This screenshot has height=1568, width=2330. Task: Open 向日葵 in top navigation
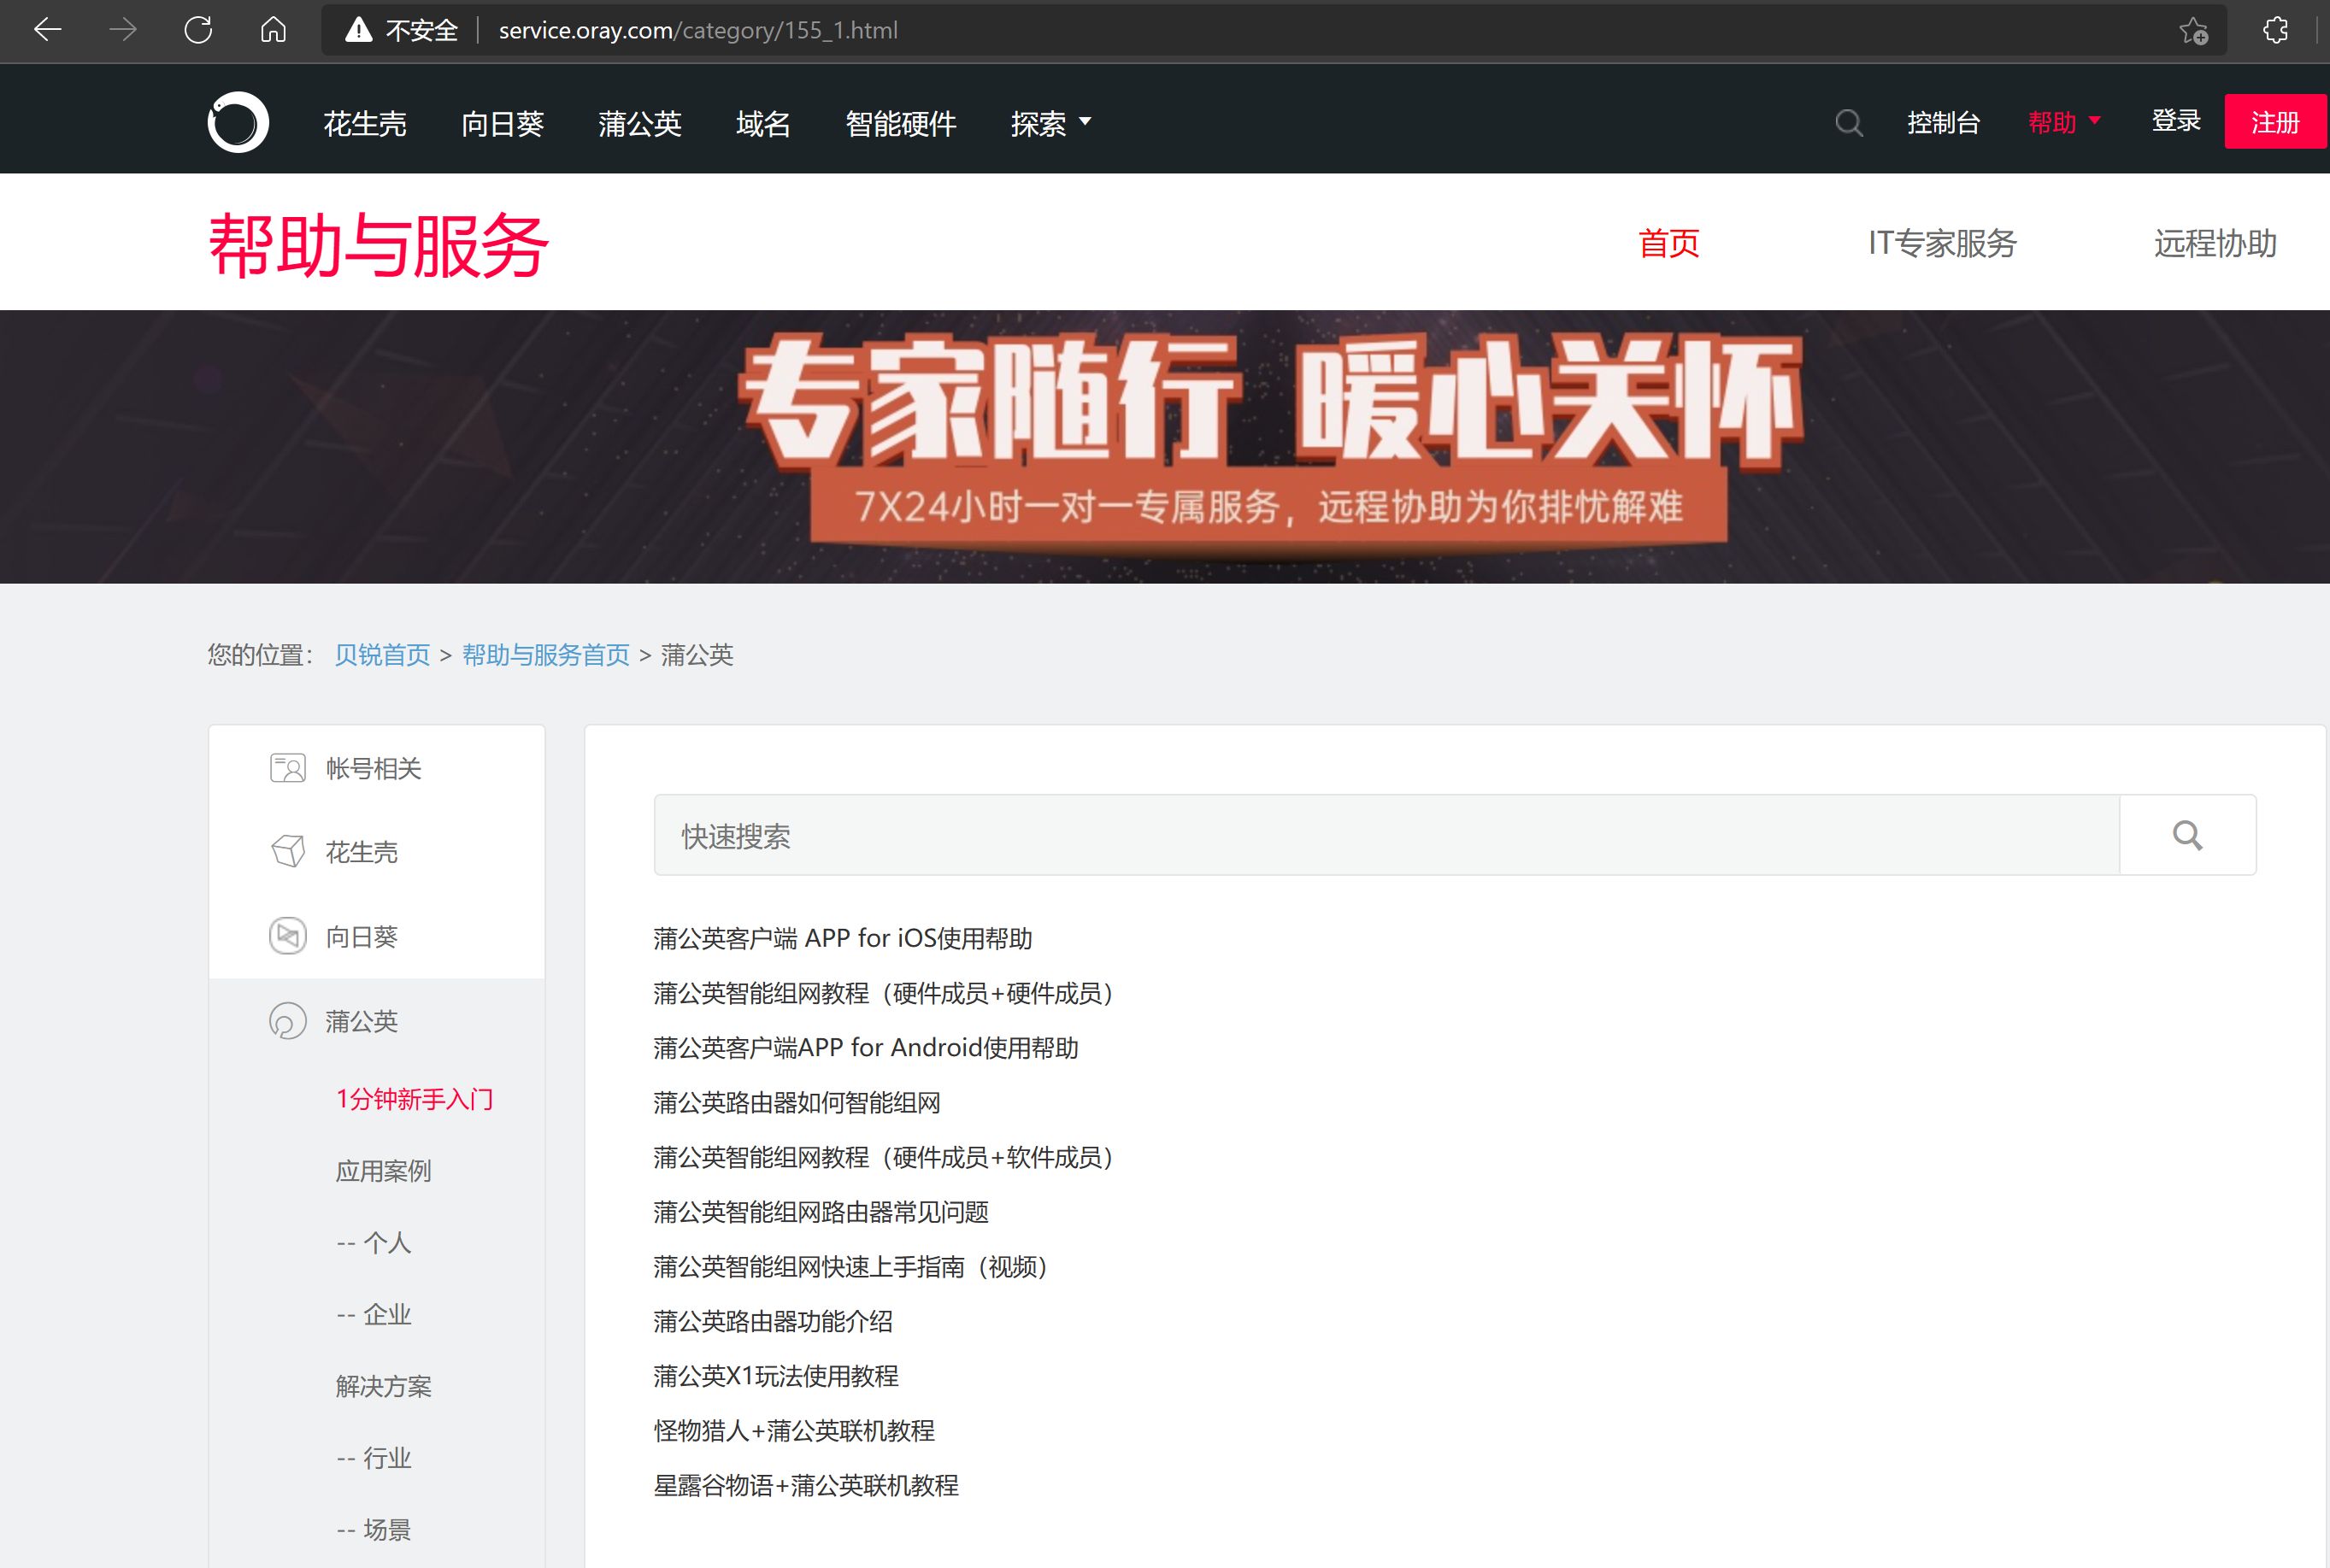[x=503, y=123]
